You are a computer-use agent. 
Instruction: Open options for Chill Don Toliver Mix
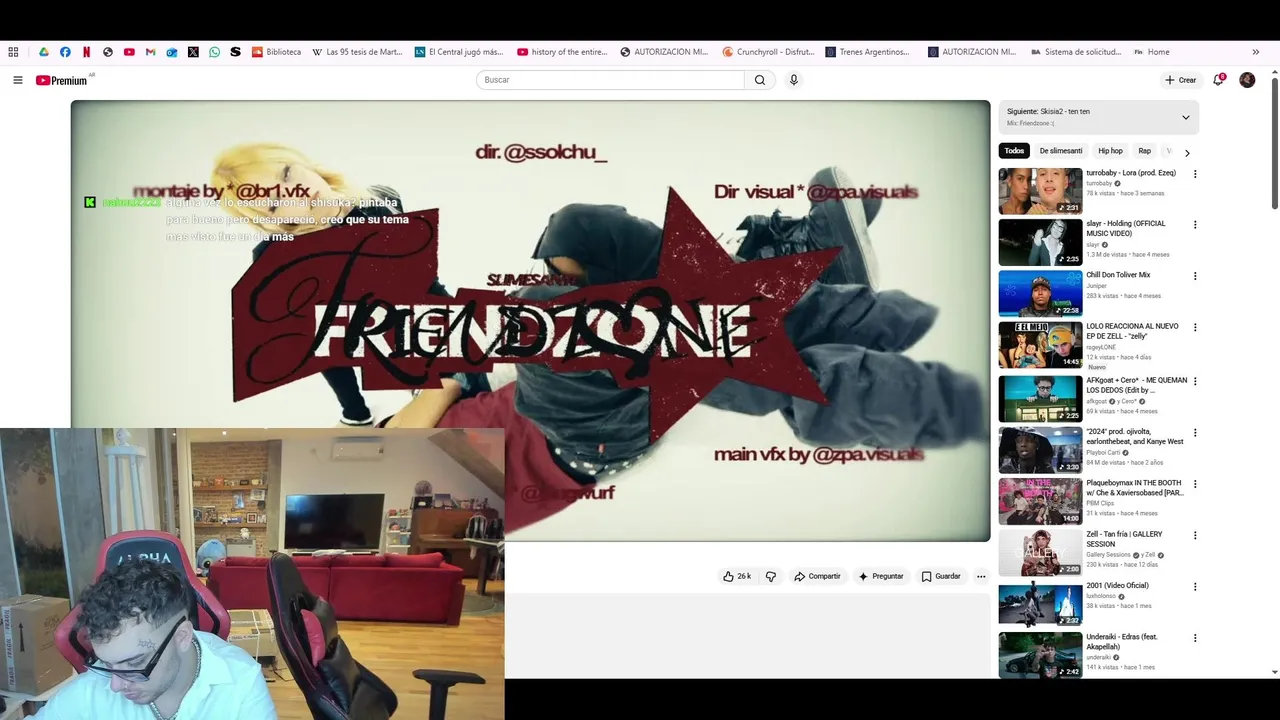1194,276
